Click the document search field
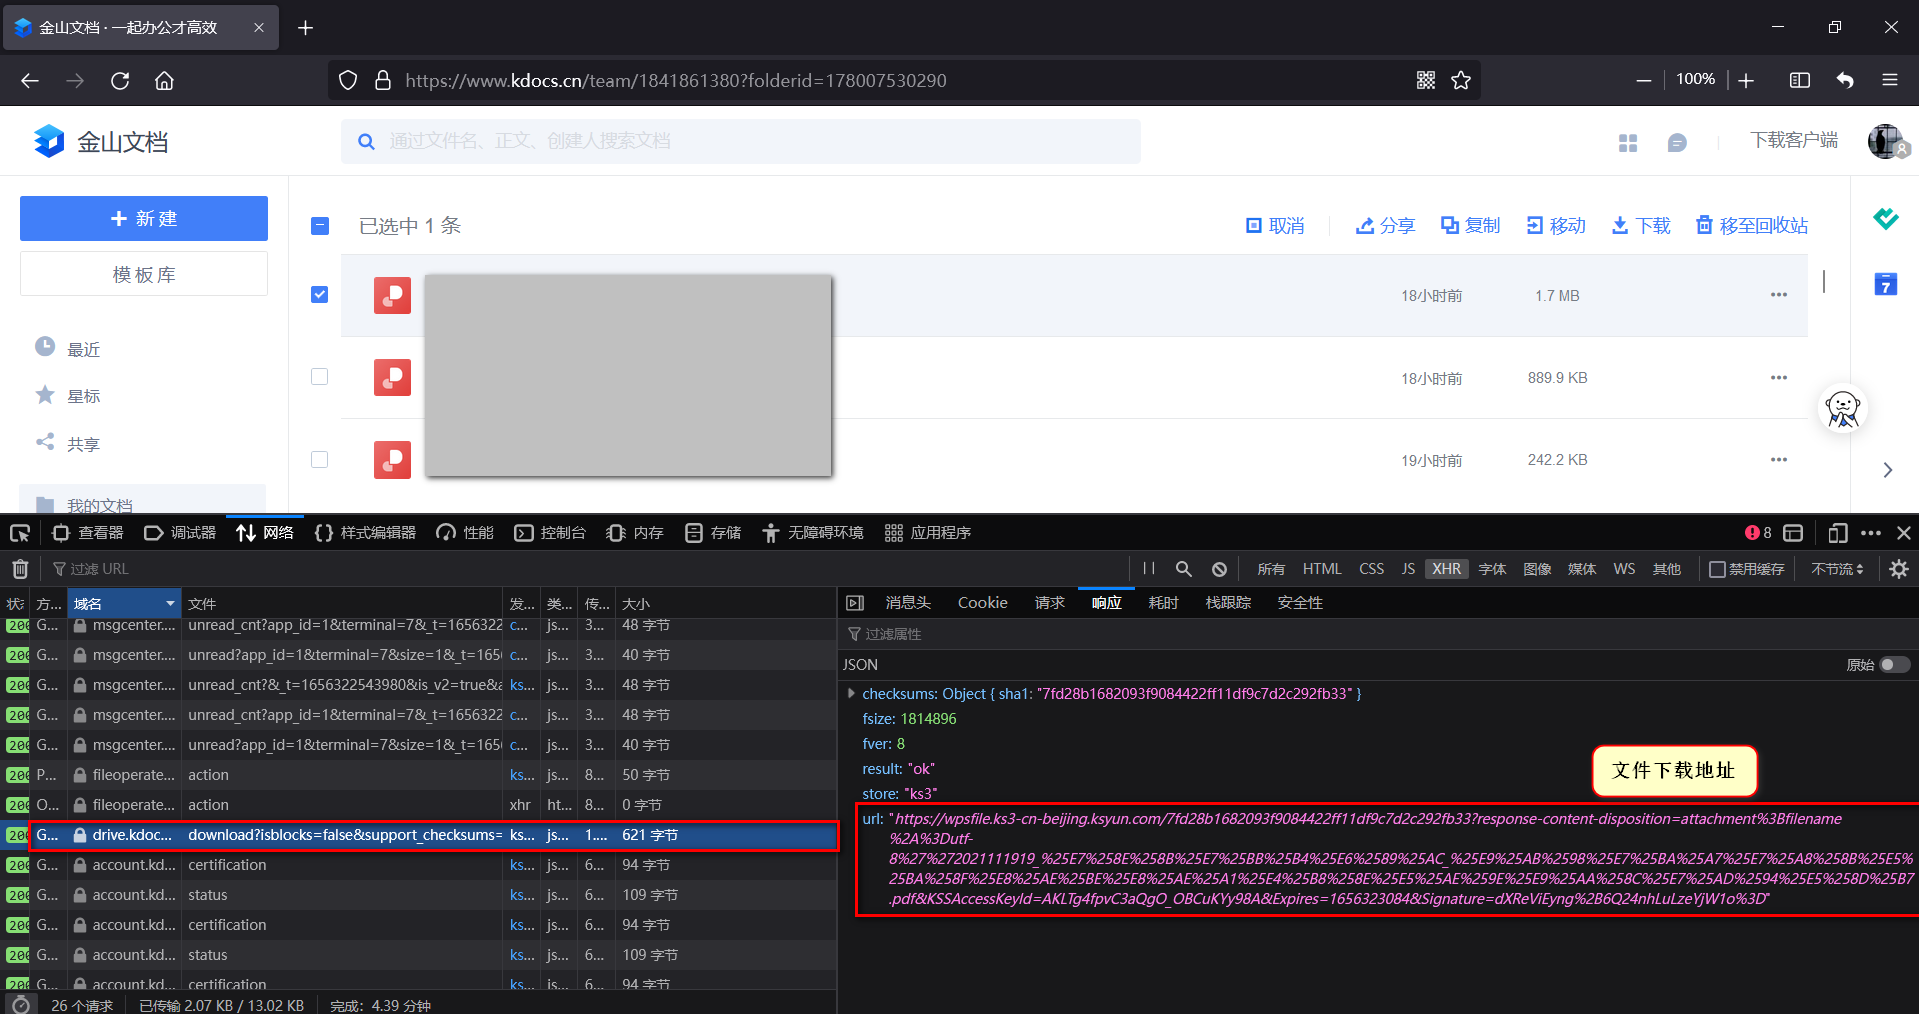Viewport: 1919px width, 1014px height. (x=741, y=141)
